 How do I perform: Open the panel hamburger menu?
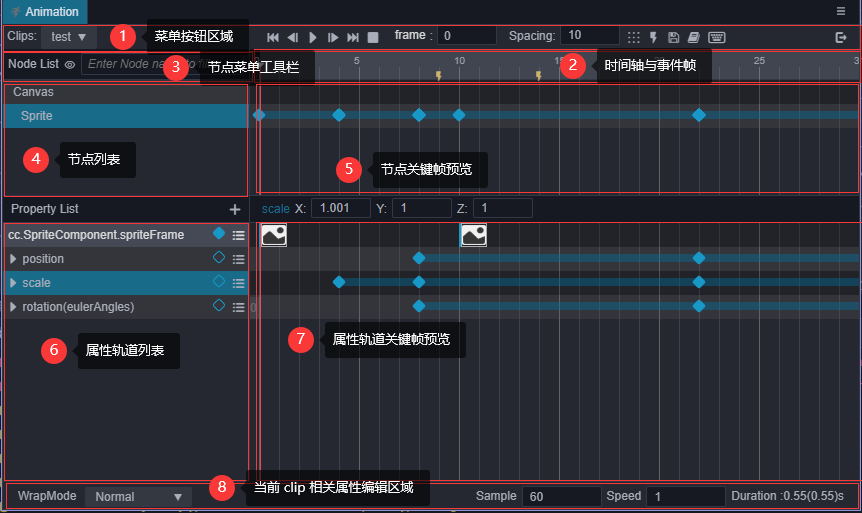pyautogui.click(x=841, y=11)
